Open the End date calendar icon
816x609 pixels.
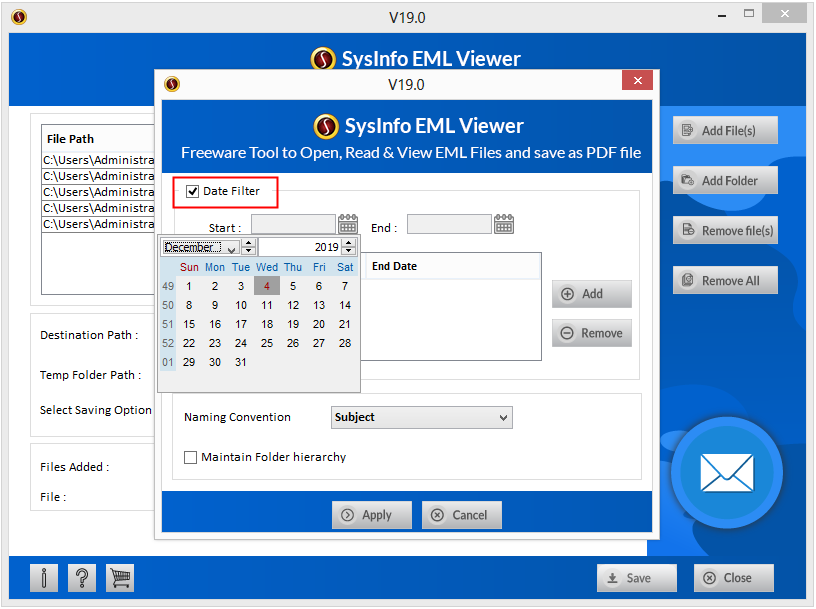click(x=504, y=224)
